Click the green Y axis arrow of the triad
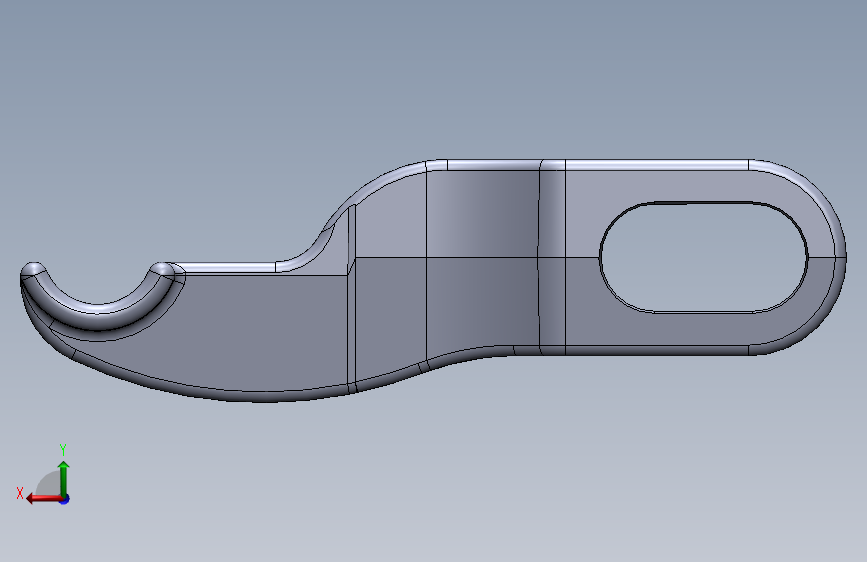The width and height of the screenshot is (867, 562). pyautogui.click(x=64, y=478)
